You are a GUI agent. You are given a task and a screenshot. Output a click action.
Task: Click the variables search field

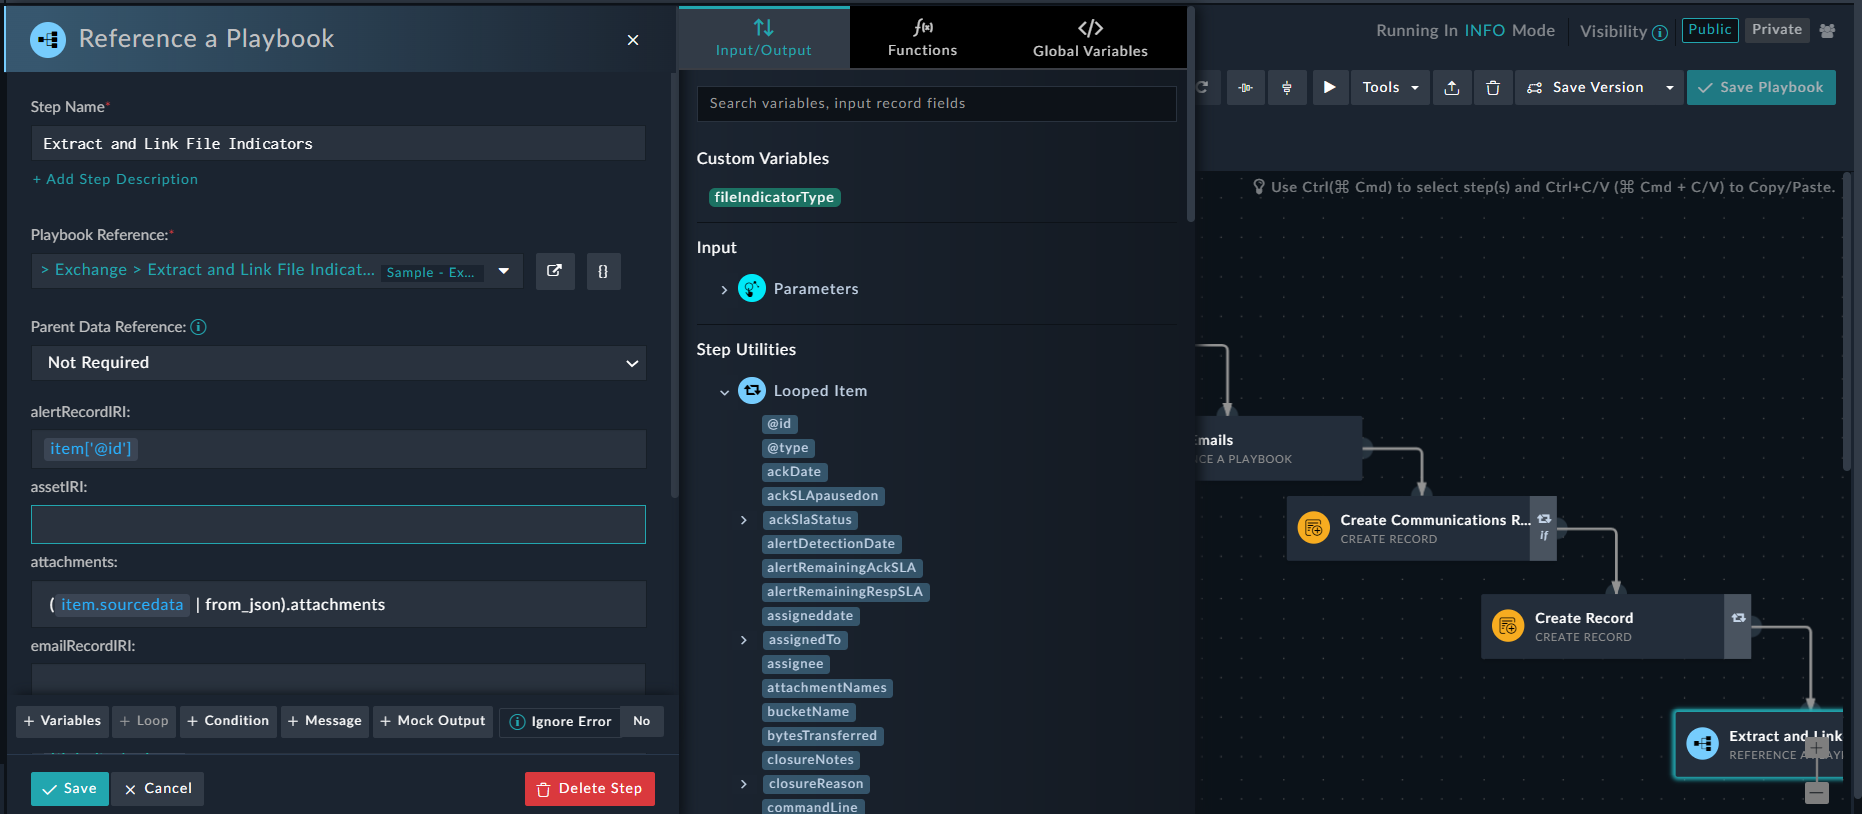936,104
